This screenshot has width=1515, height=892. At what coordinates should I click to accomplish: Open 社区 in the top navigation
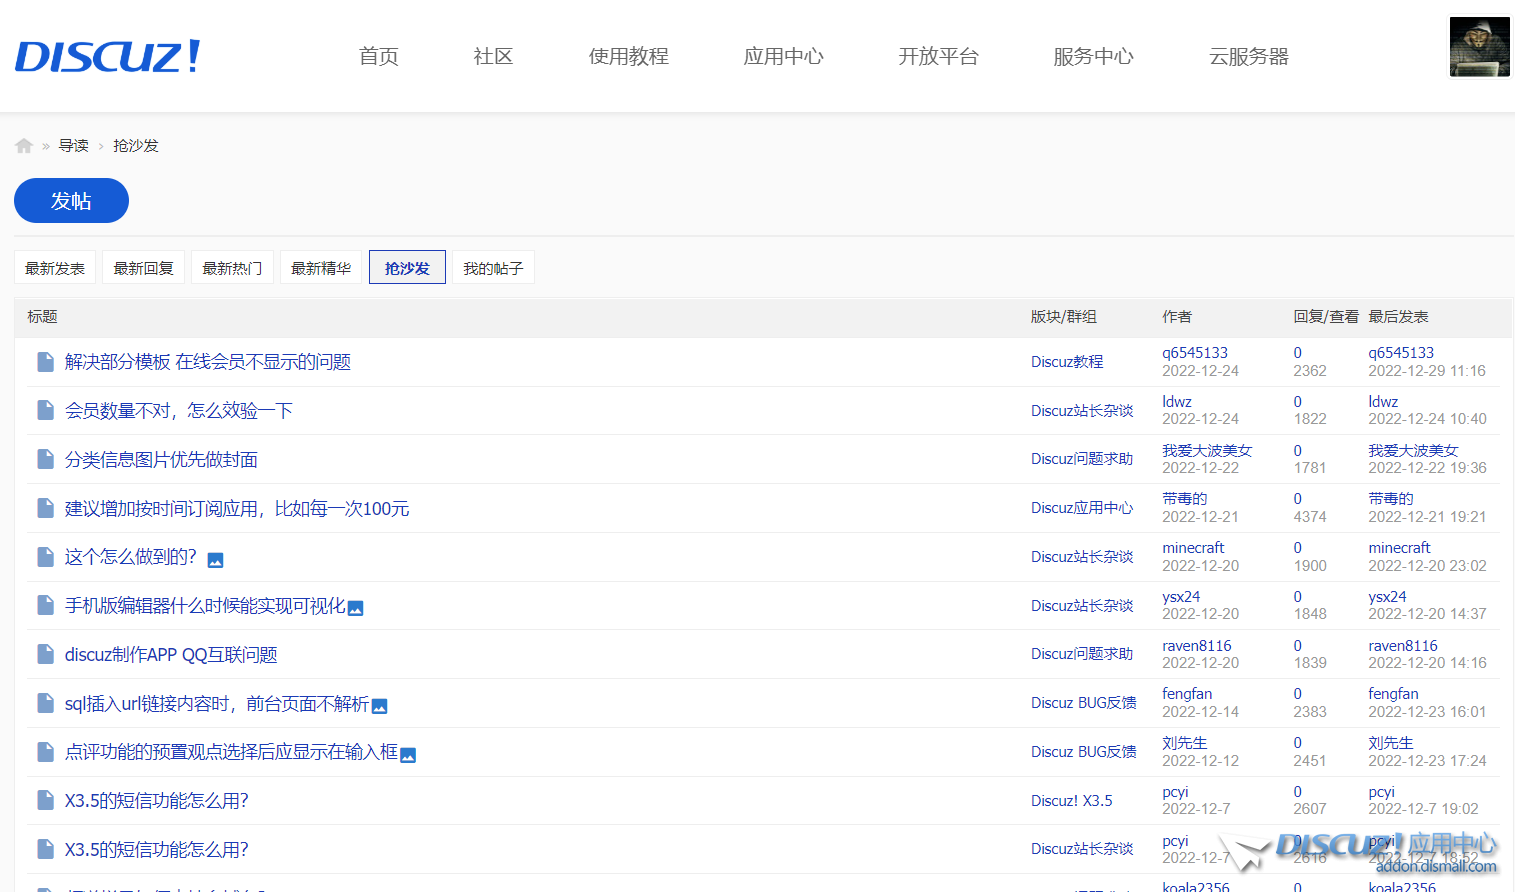click(493, 56)
